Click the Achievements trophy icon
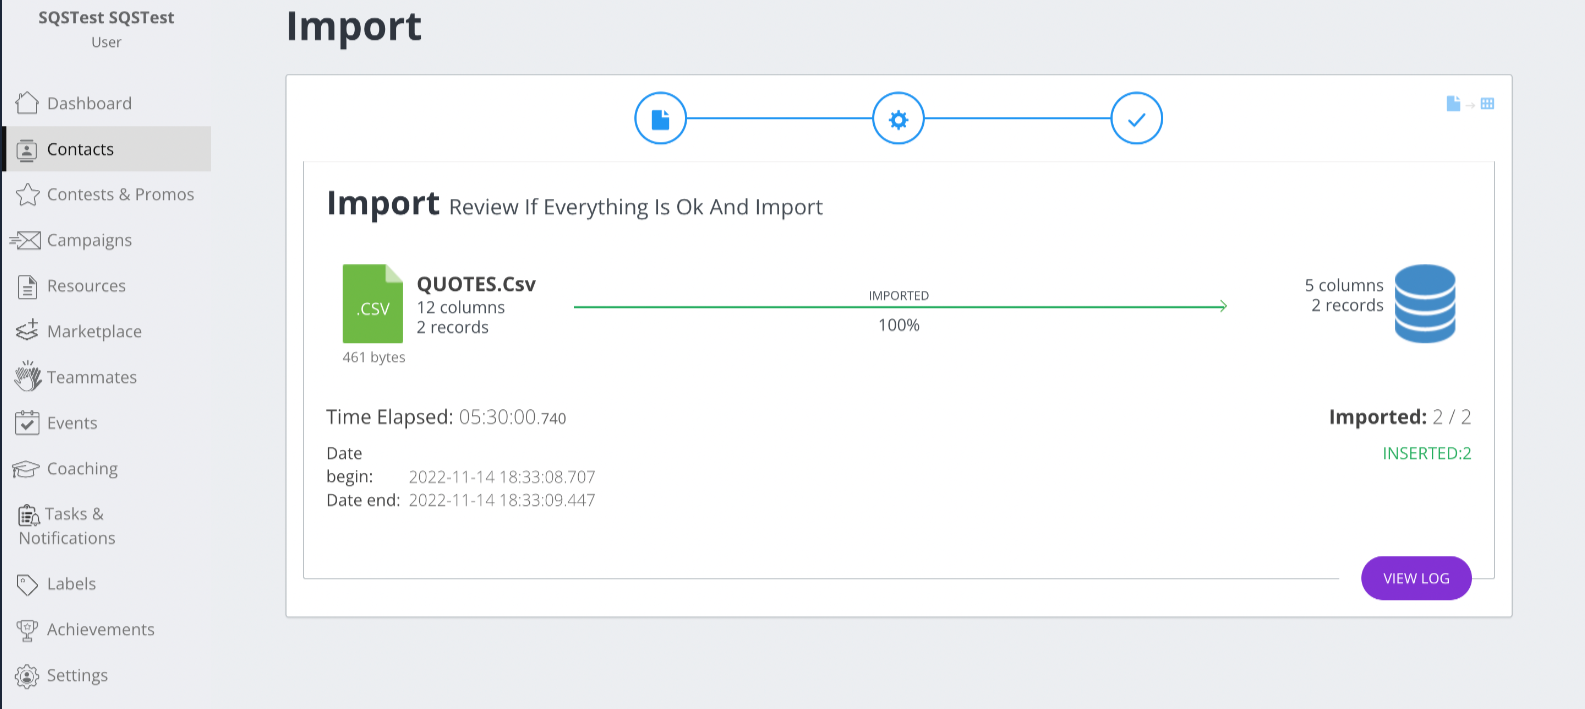The width and height of the screenshot is (1585, 709). pyautogui.click(x=27, y=630)
